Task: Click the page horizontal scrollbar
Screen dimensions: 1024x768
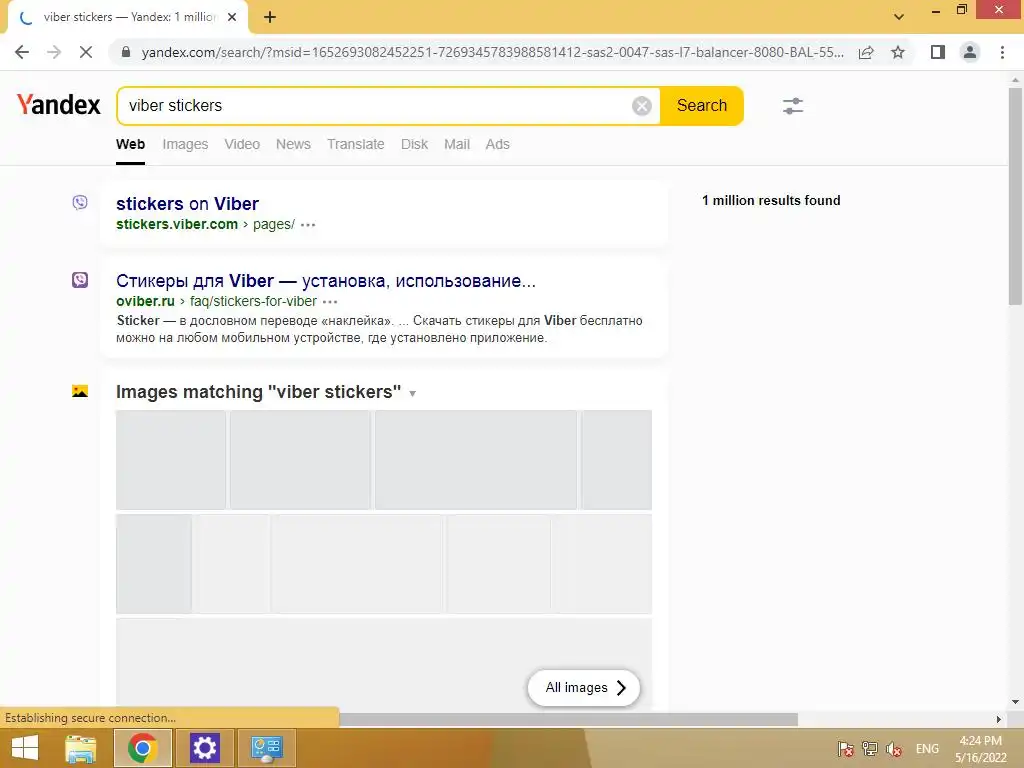Action: (568, 719)
